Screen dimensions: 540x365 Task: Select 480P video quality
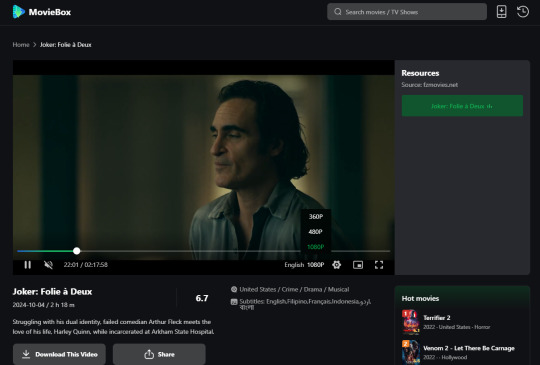coord(316,232)
